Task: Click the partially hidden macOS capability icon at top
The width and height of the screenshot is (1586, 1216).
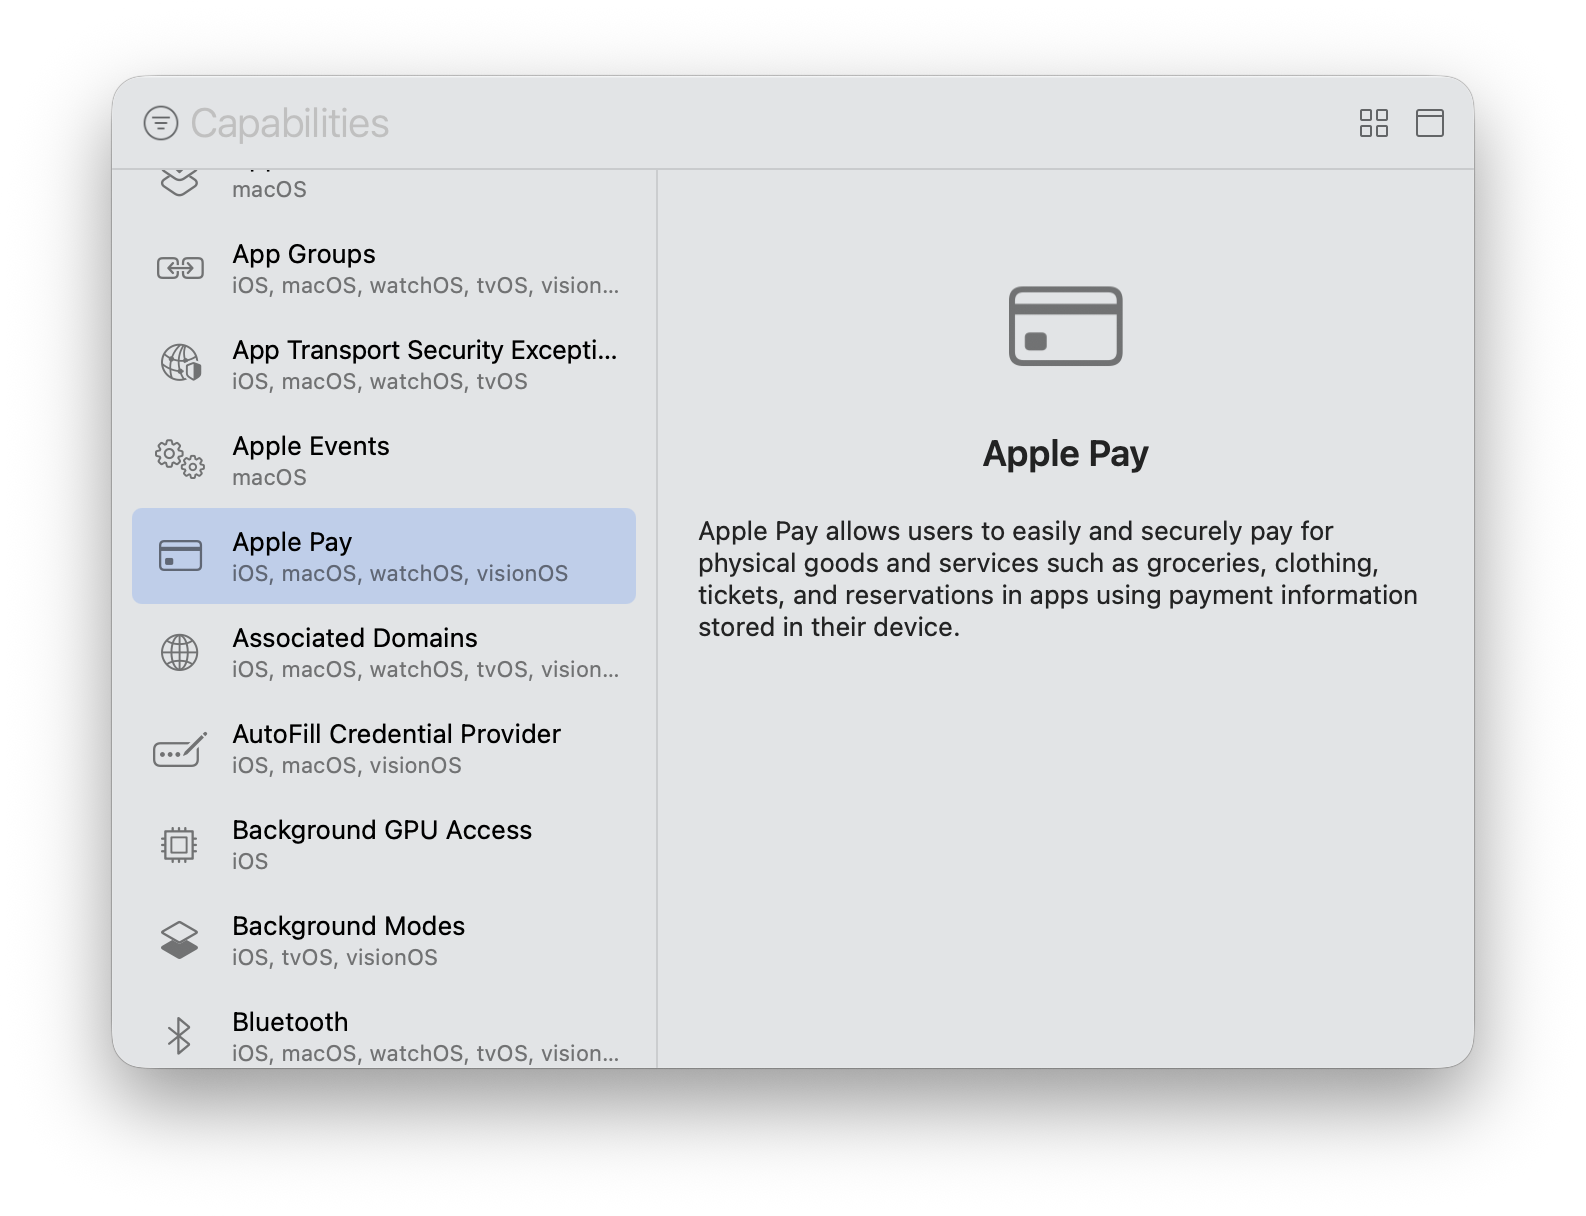Action: coord(180,183)
